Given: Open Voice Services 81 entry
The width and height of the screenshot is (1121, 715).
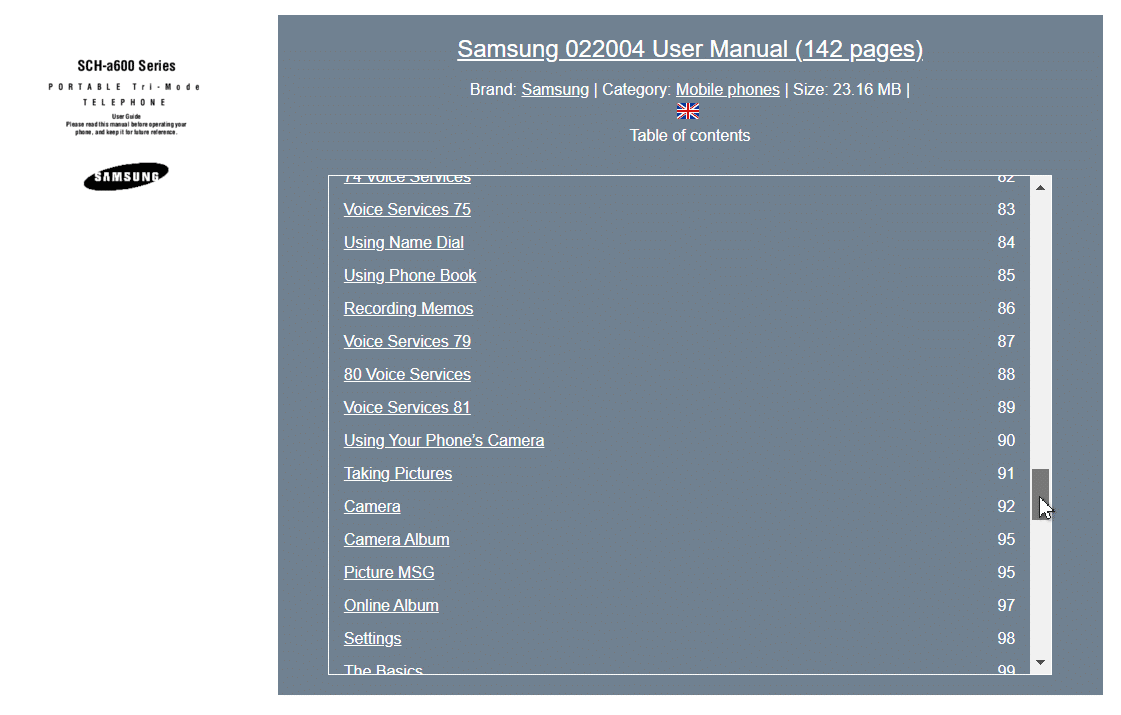Looking at the screenshot, I should pyautogui.click(x=408, y=407).
